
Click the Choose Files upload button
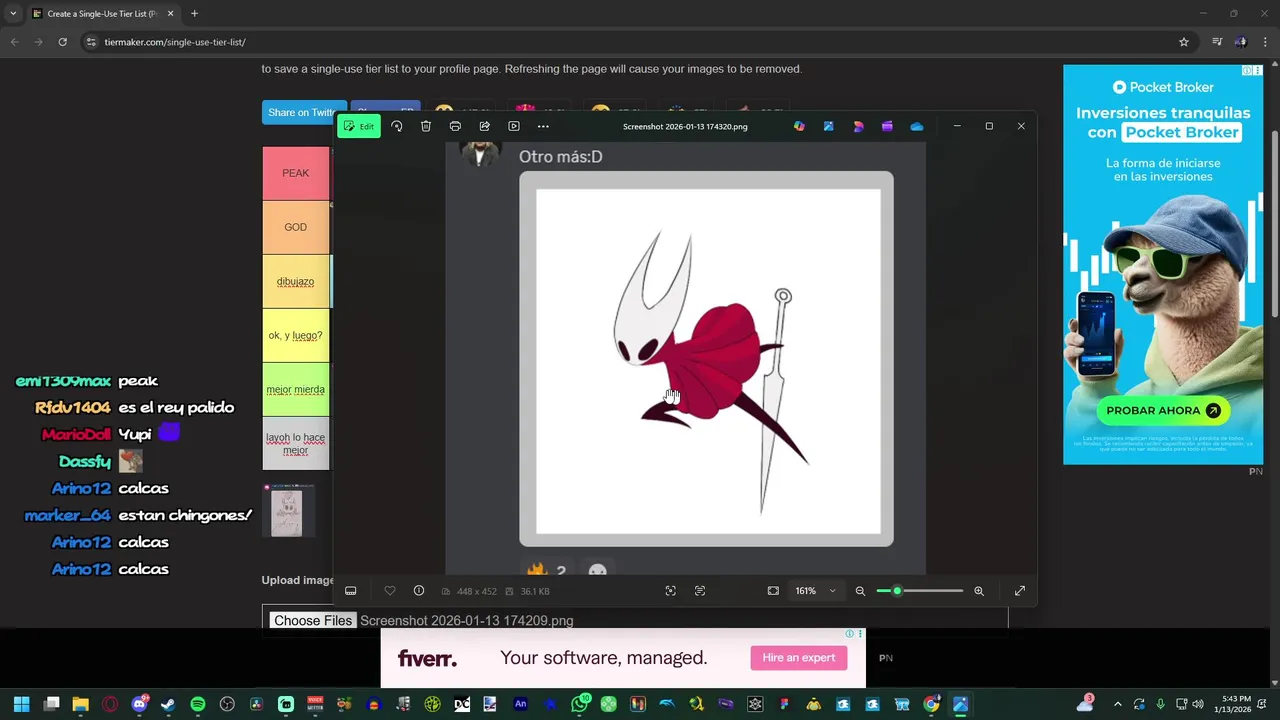313,621
